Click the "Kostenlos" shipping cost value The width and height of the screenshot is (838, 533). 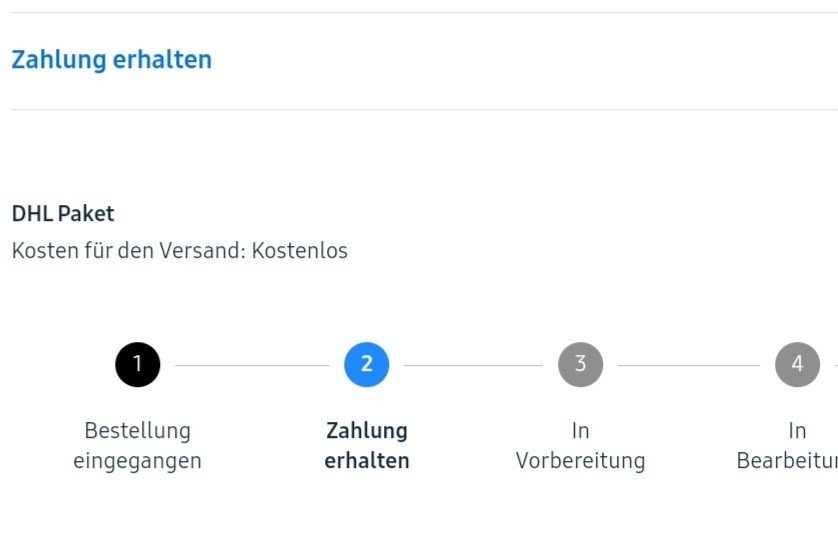(300, 251)
